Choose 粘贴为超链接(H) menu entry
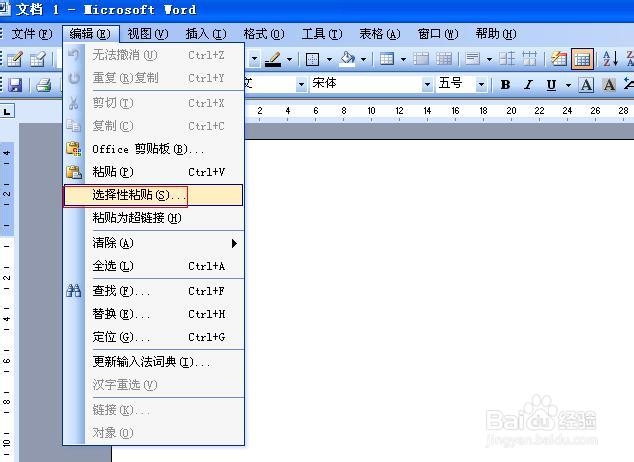Screen dimensions: 634x462 pyautogui.click(x=153, y=218)
